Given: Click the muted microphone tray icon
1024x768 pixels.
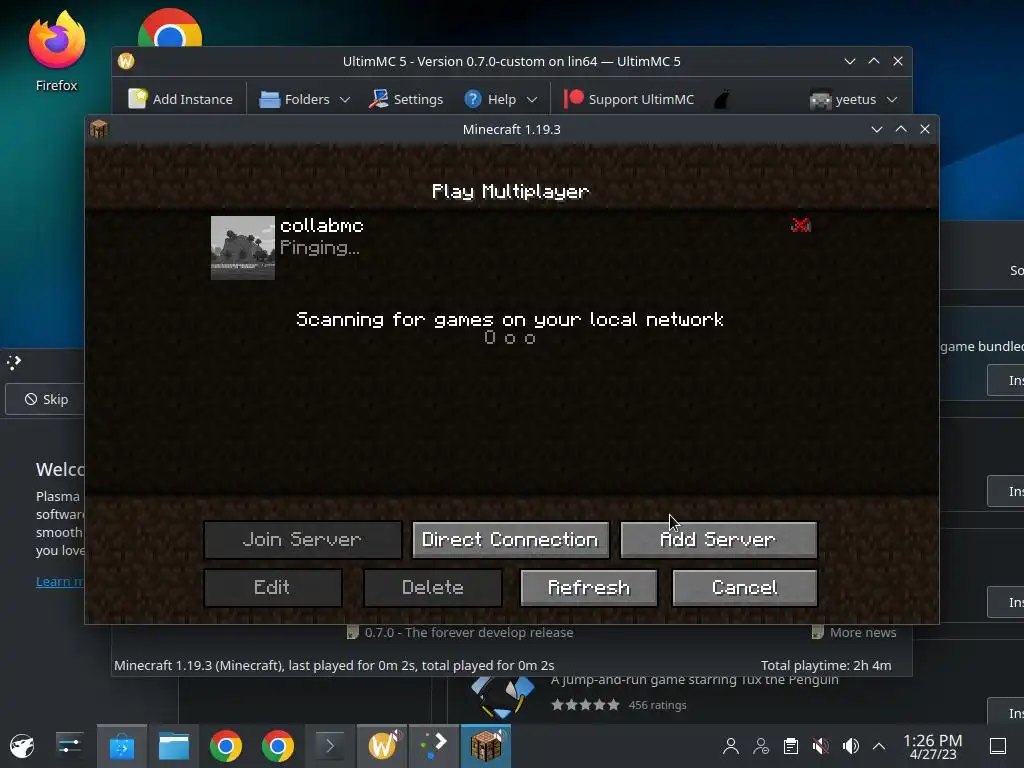Looking at the screenshot, I should click(x=821, y=746).
